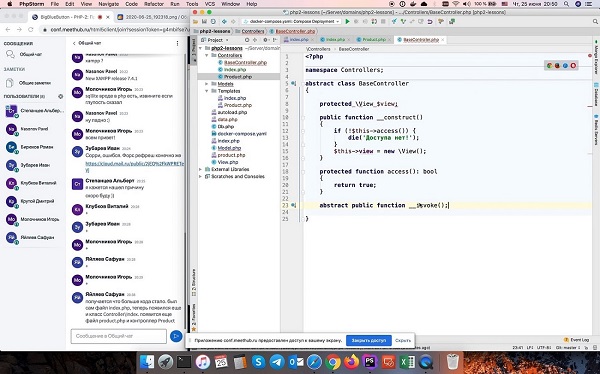Open the run configuration dropdown docker-compose.yaml
This screenshot has height=374, width=600.
tap(291, 21)
